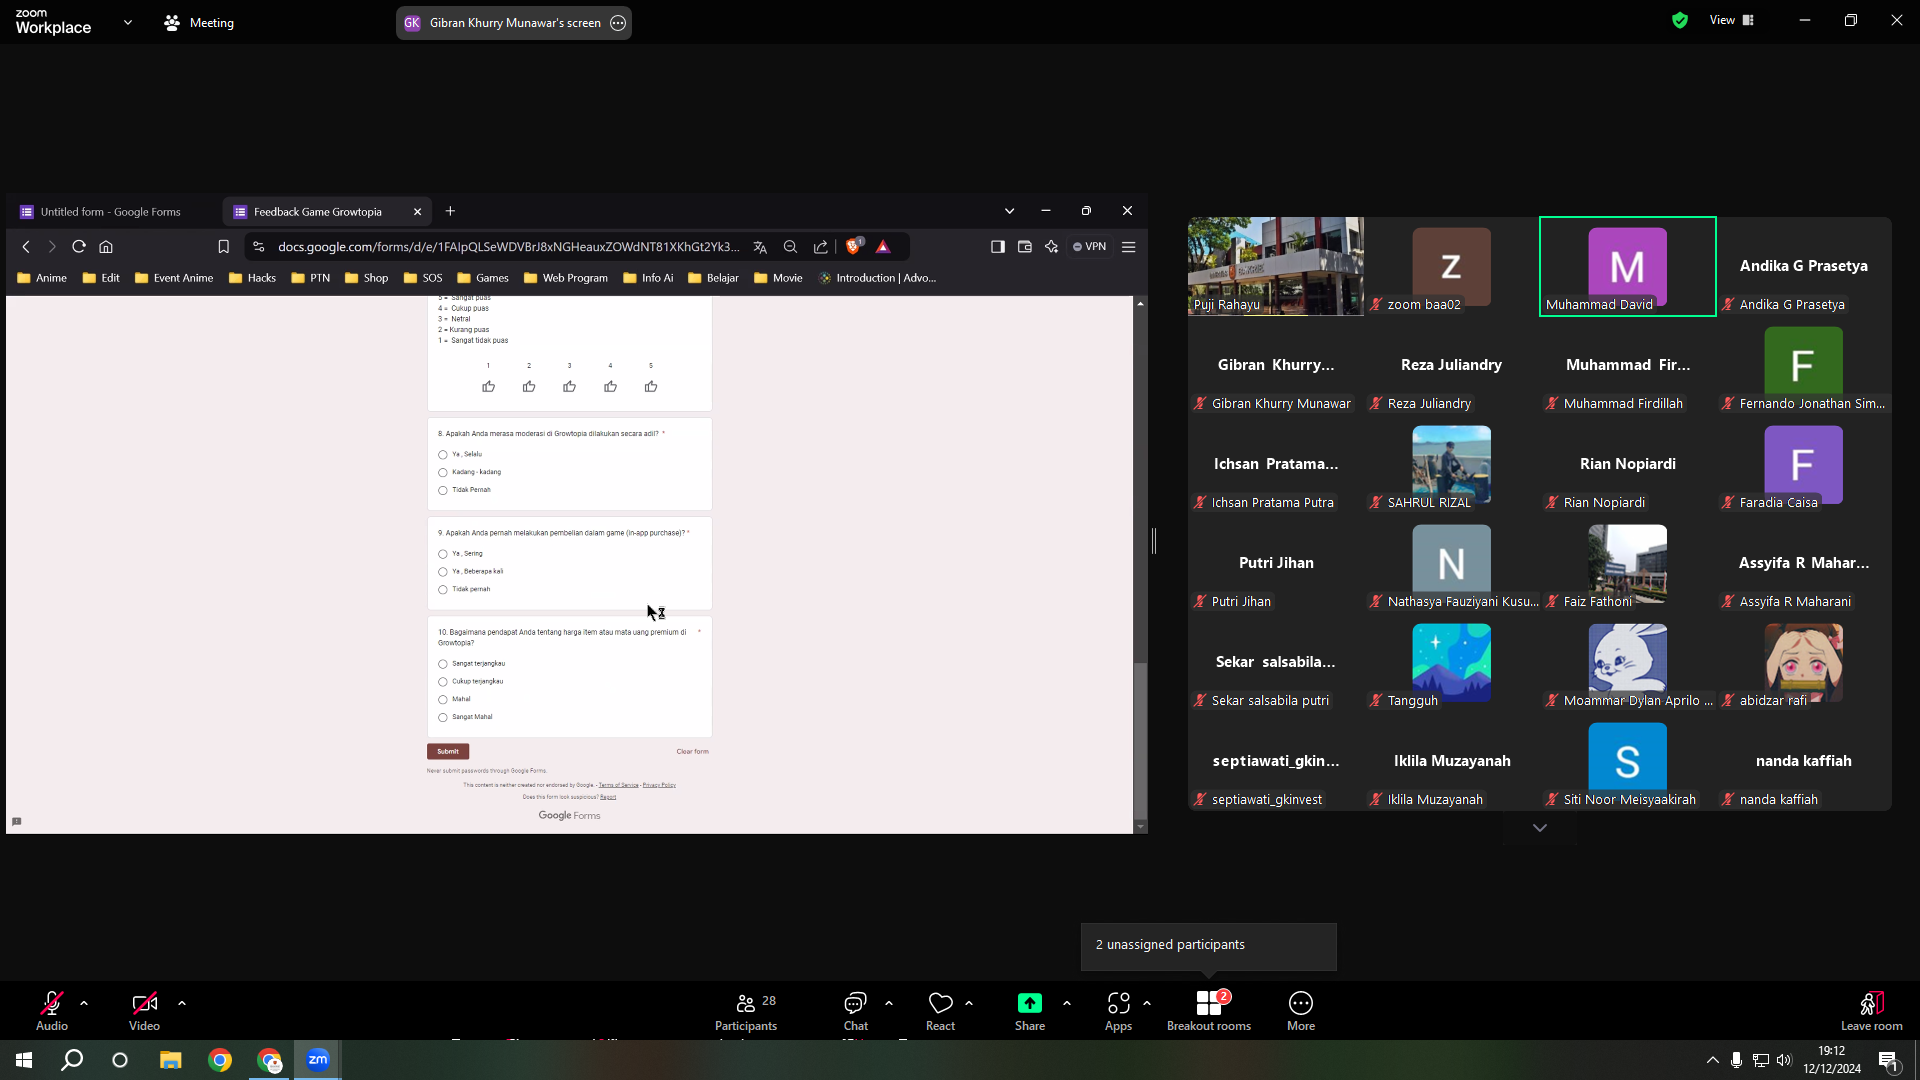The image size is (1920, 1080).
Task: Expand chat options caret beside Chat
Action: click(889, 1003)
